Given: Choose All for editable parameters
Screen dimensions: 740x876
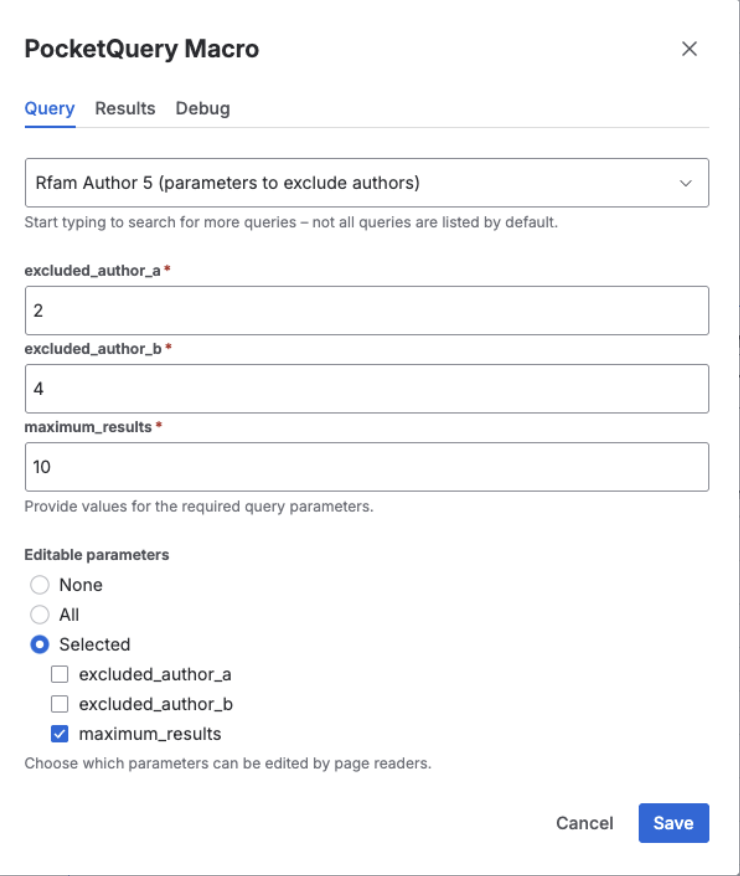Looking at the screenshot, I should click(x=38, y=614).
